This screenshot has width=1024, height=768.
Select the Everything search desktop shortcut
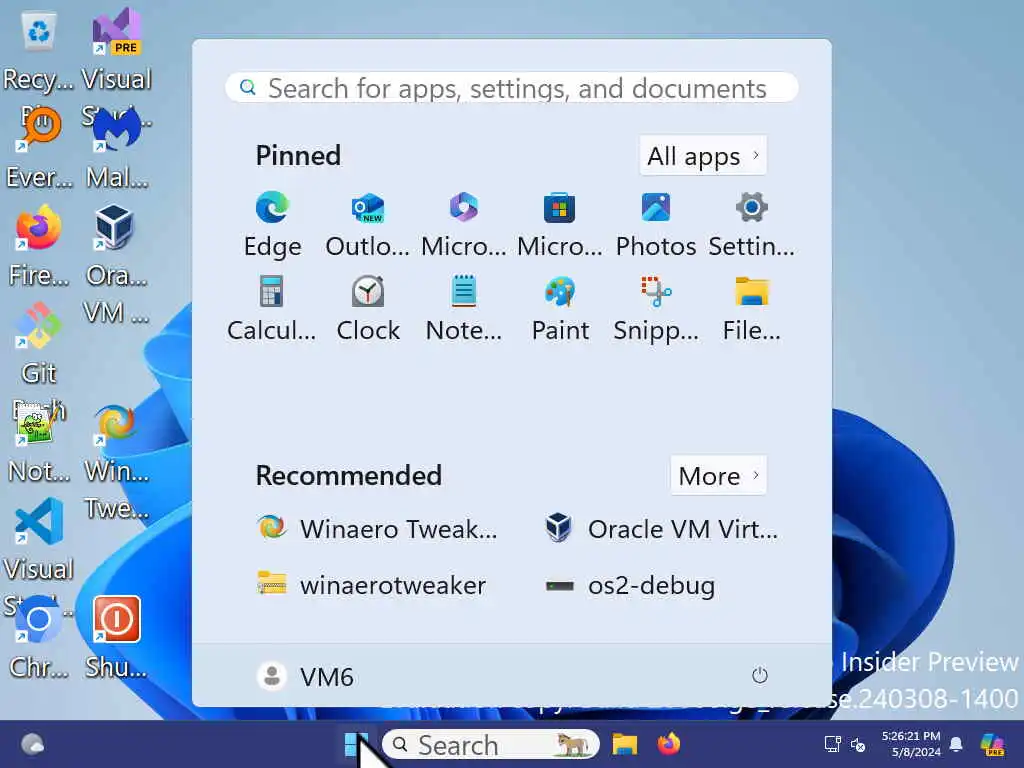click(x=39, y=149)
